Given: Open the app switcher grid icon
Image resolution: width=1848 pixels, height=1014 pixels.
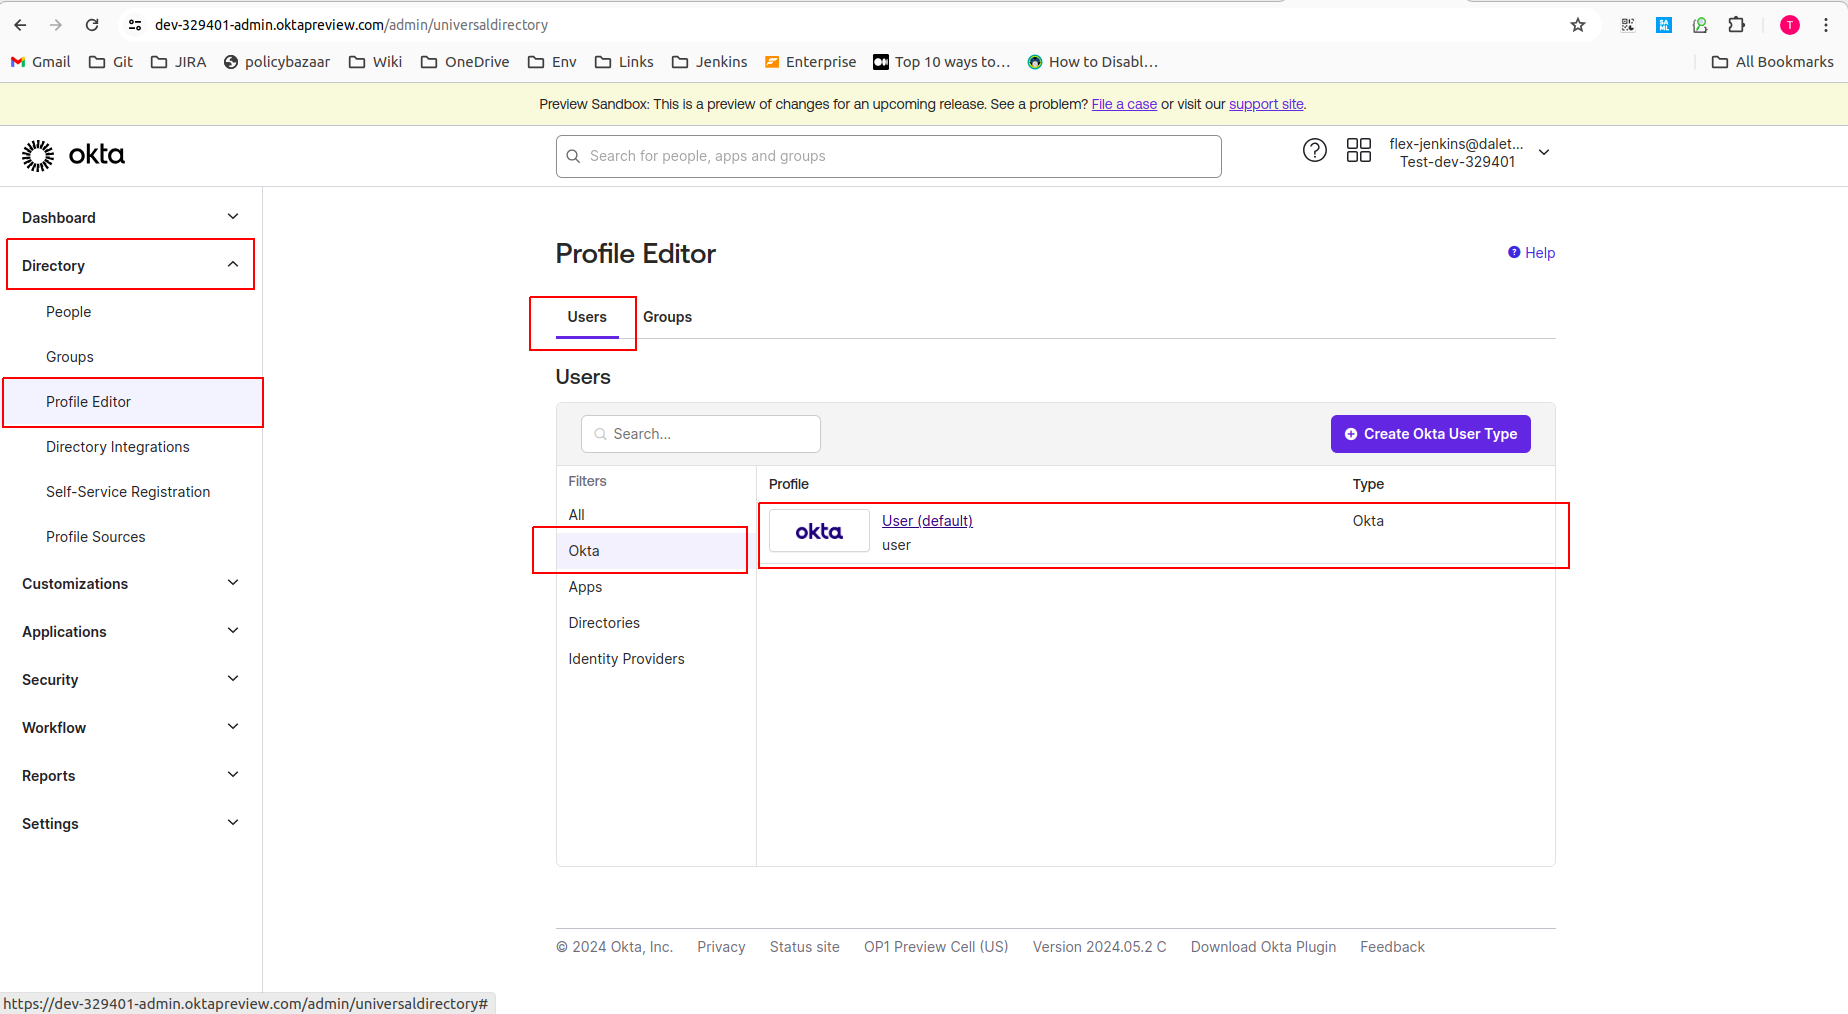Looking at the screenshot, I should coord(1359,150).
